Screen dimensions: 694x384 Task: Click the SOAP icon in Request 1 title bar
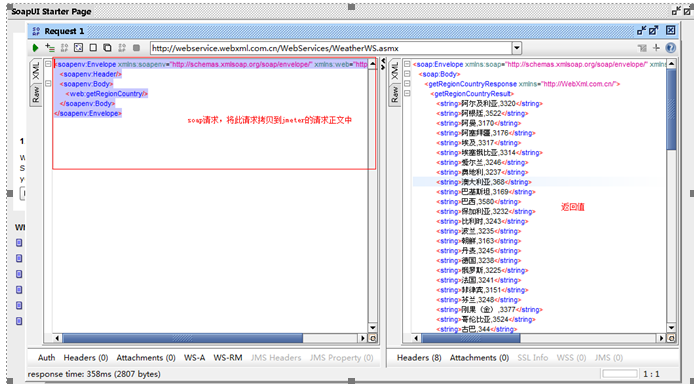tap(36, 31)
